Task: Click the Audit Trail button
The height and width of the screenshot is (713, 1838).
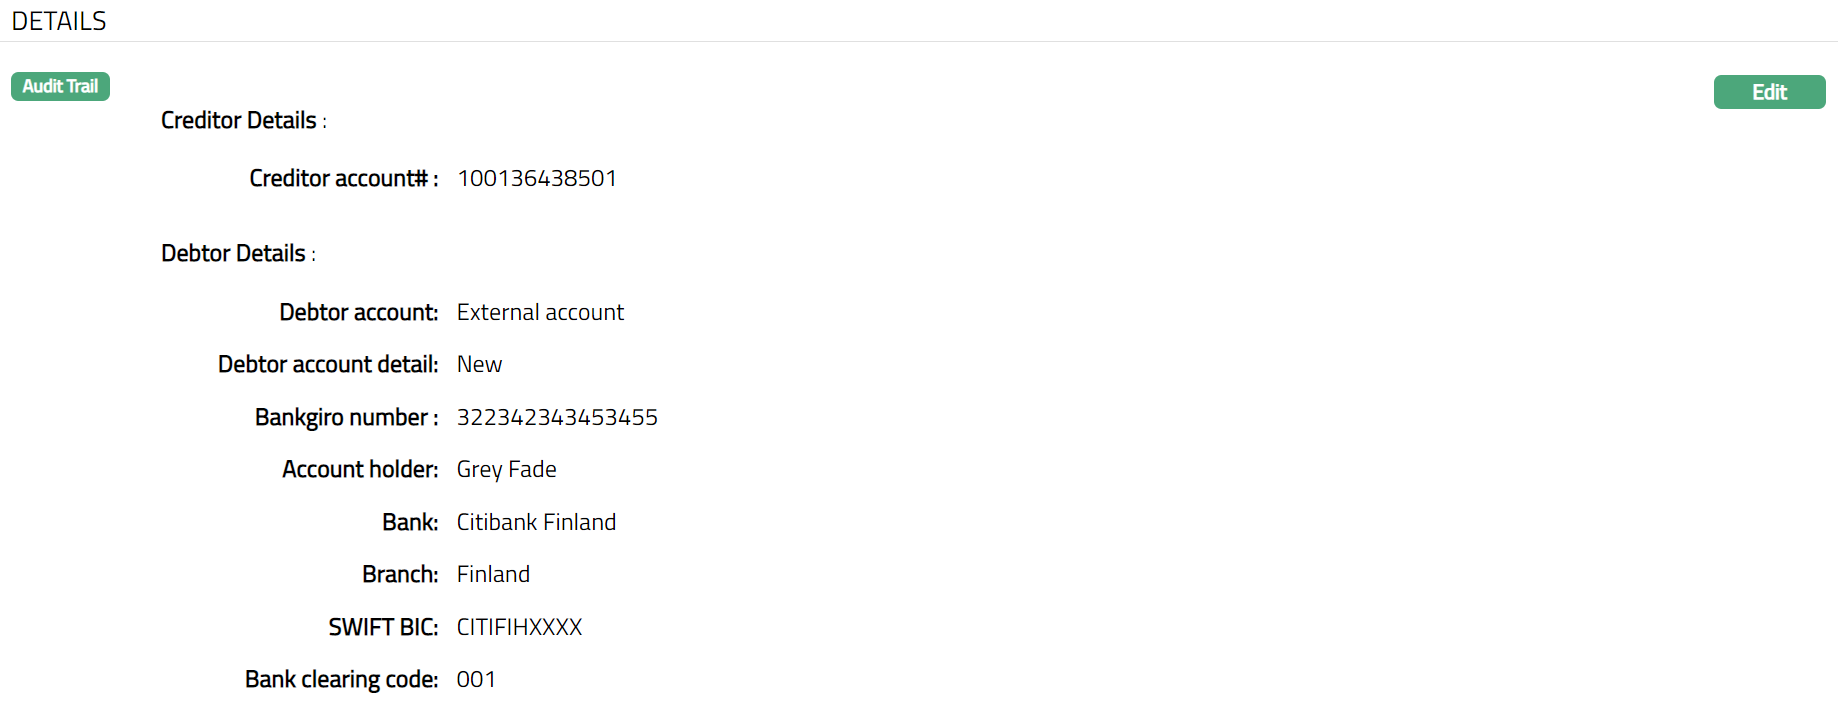Action: tap(60, 87)
